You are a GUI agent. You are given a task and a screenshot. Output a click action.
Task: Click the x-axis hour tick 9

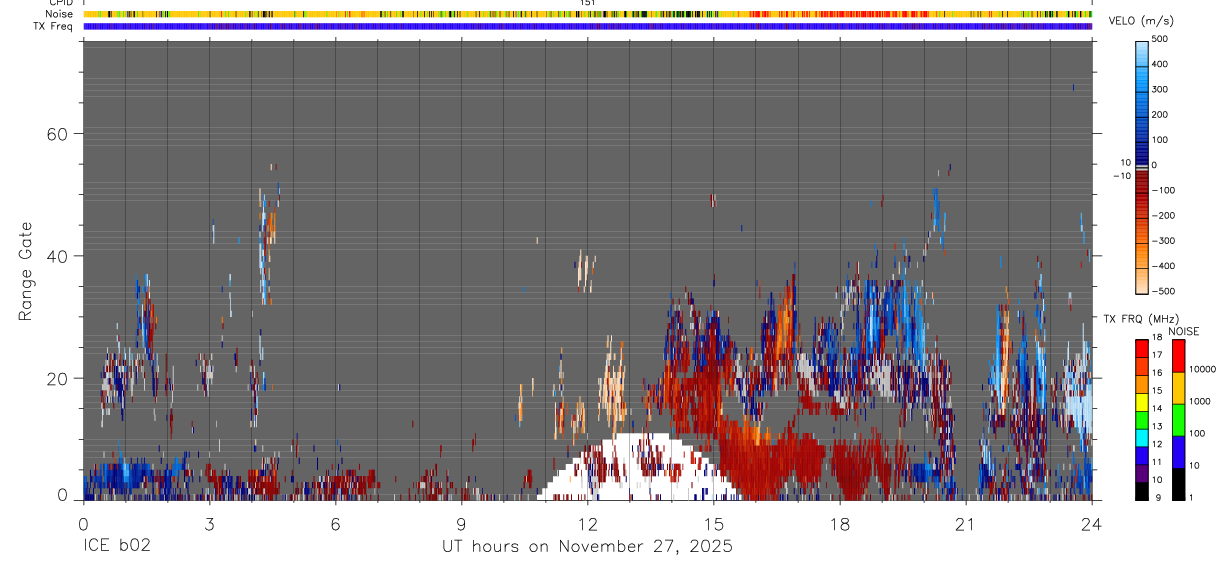pyautogui.click(x=461, y=523)
